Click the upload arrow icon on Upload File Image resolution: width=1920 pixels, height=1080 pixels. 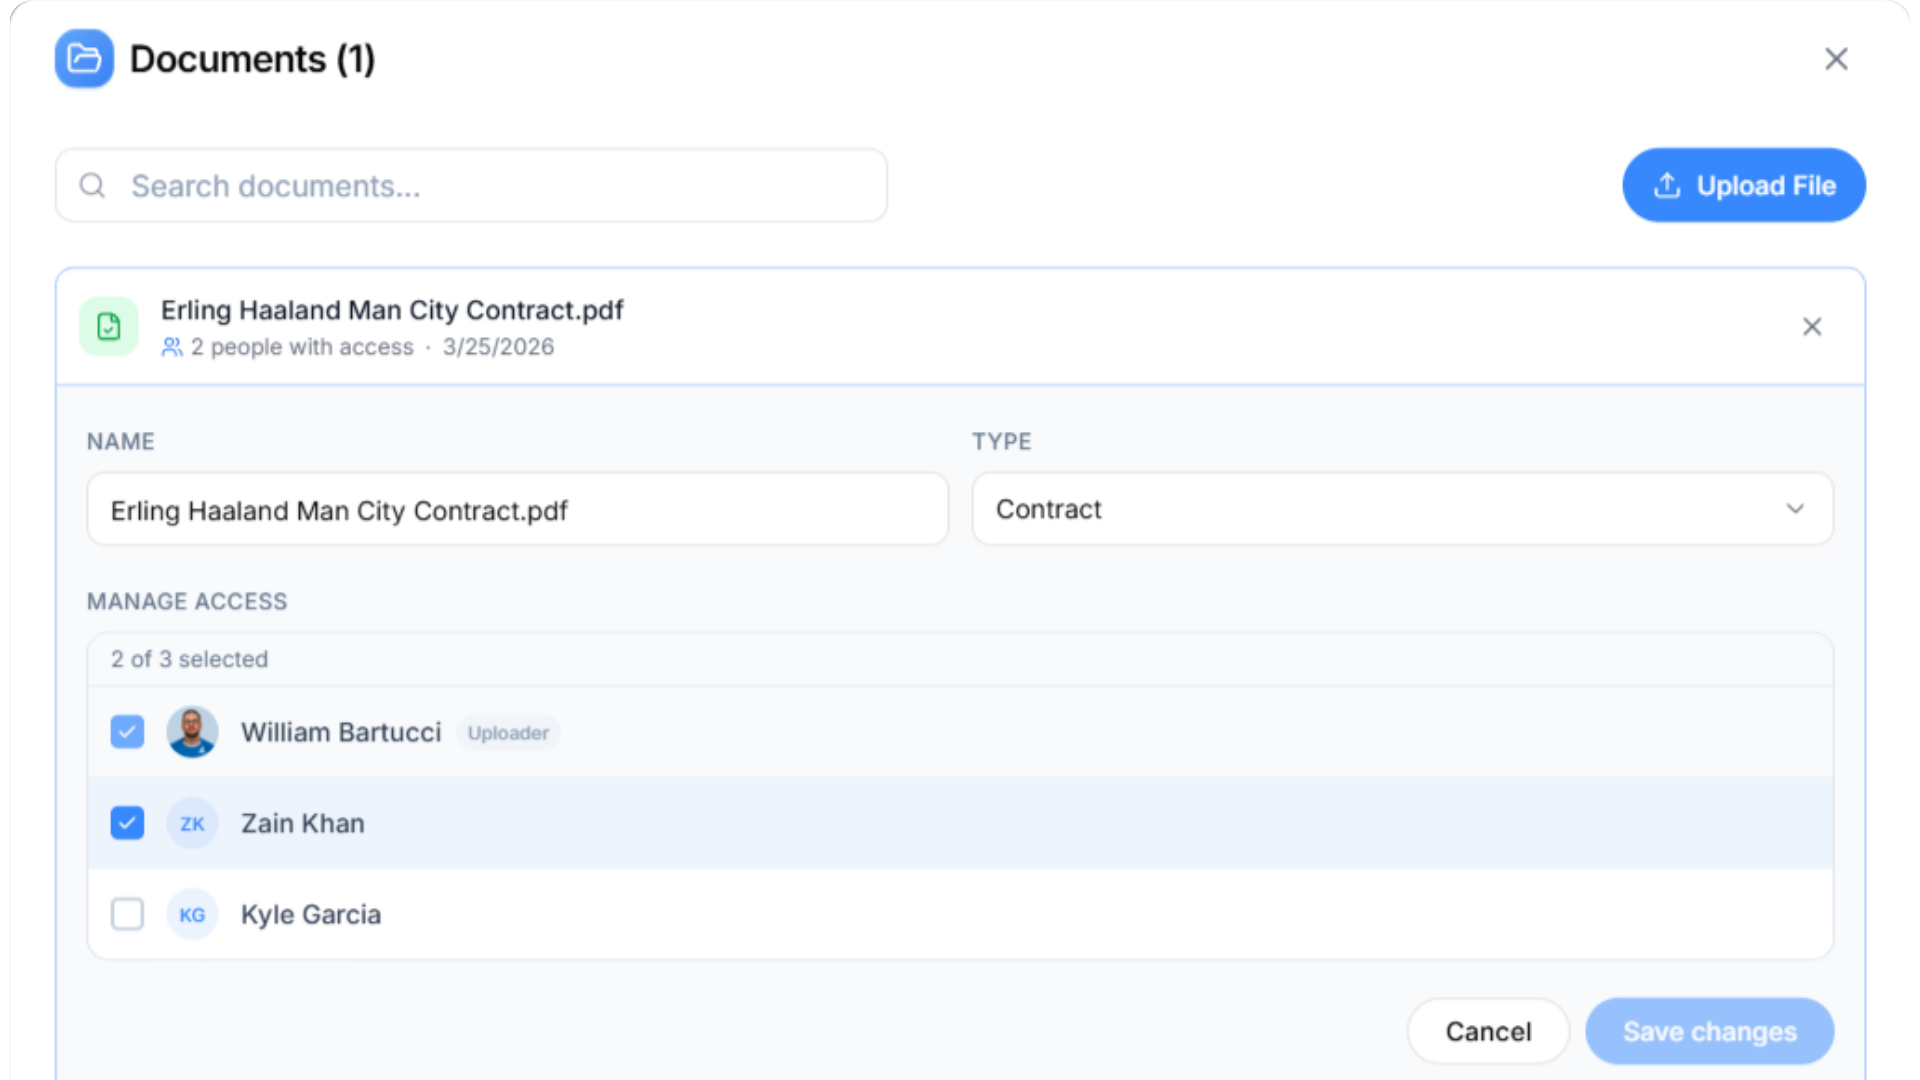tap(1667, 185)
